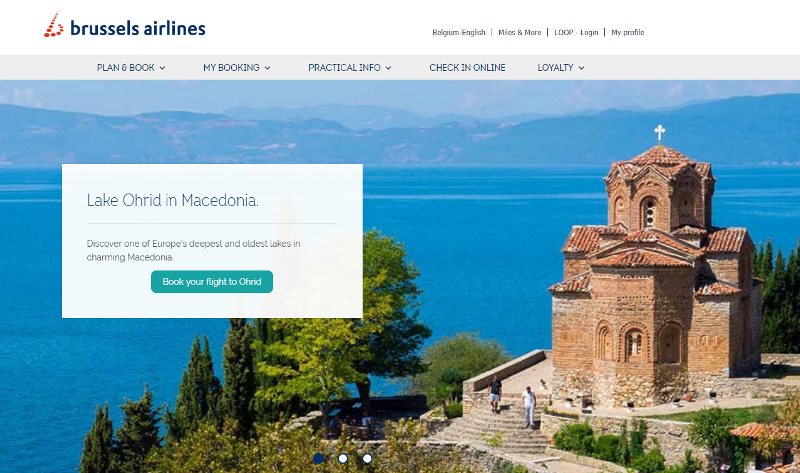Click the Lake Ohrid in Macedonia heading

pos(172,200)
